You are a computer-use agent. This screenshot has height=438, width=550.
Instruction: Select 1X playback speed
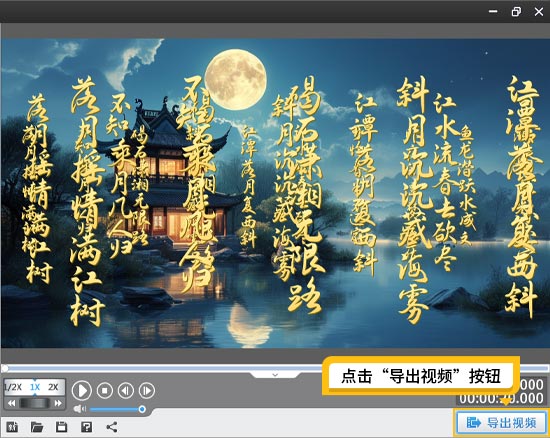coord(34,387)
